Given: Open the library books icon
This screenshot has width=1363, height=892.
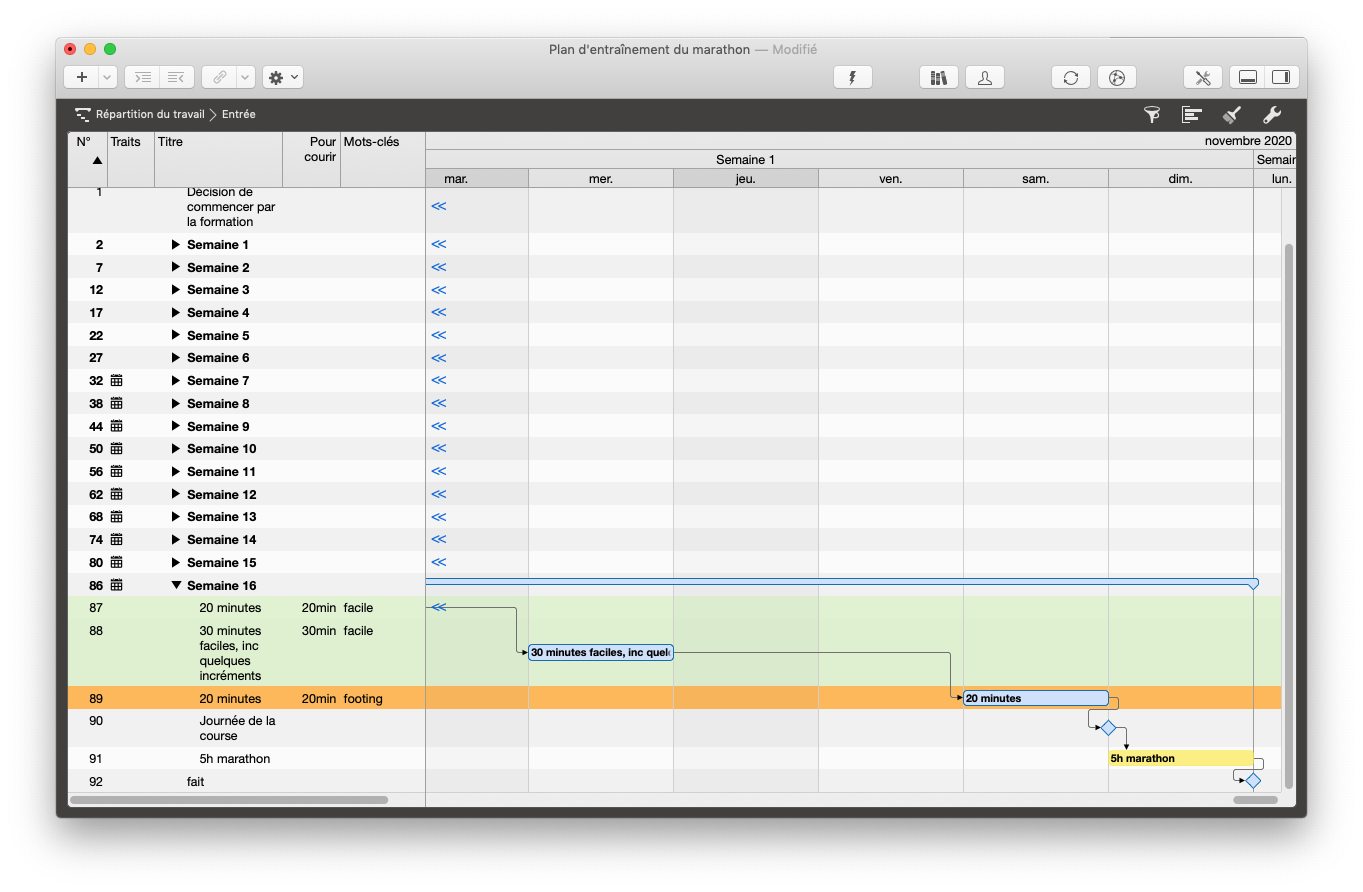Looking at the screenshot, I should tap(938, 77).
